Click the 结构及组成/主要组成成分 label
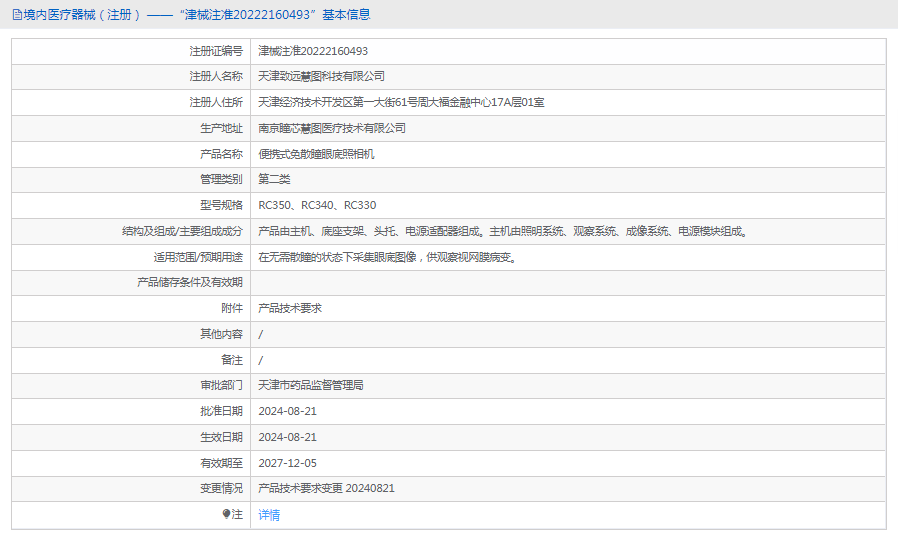Image resolution: width=898 pixels, height=535 pixels. tap(182, 231)
